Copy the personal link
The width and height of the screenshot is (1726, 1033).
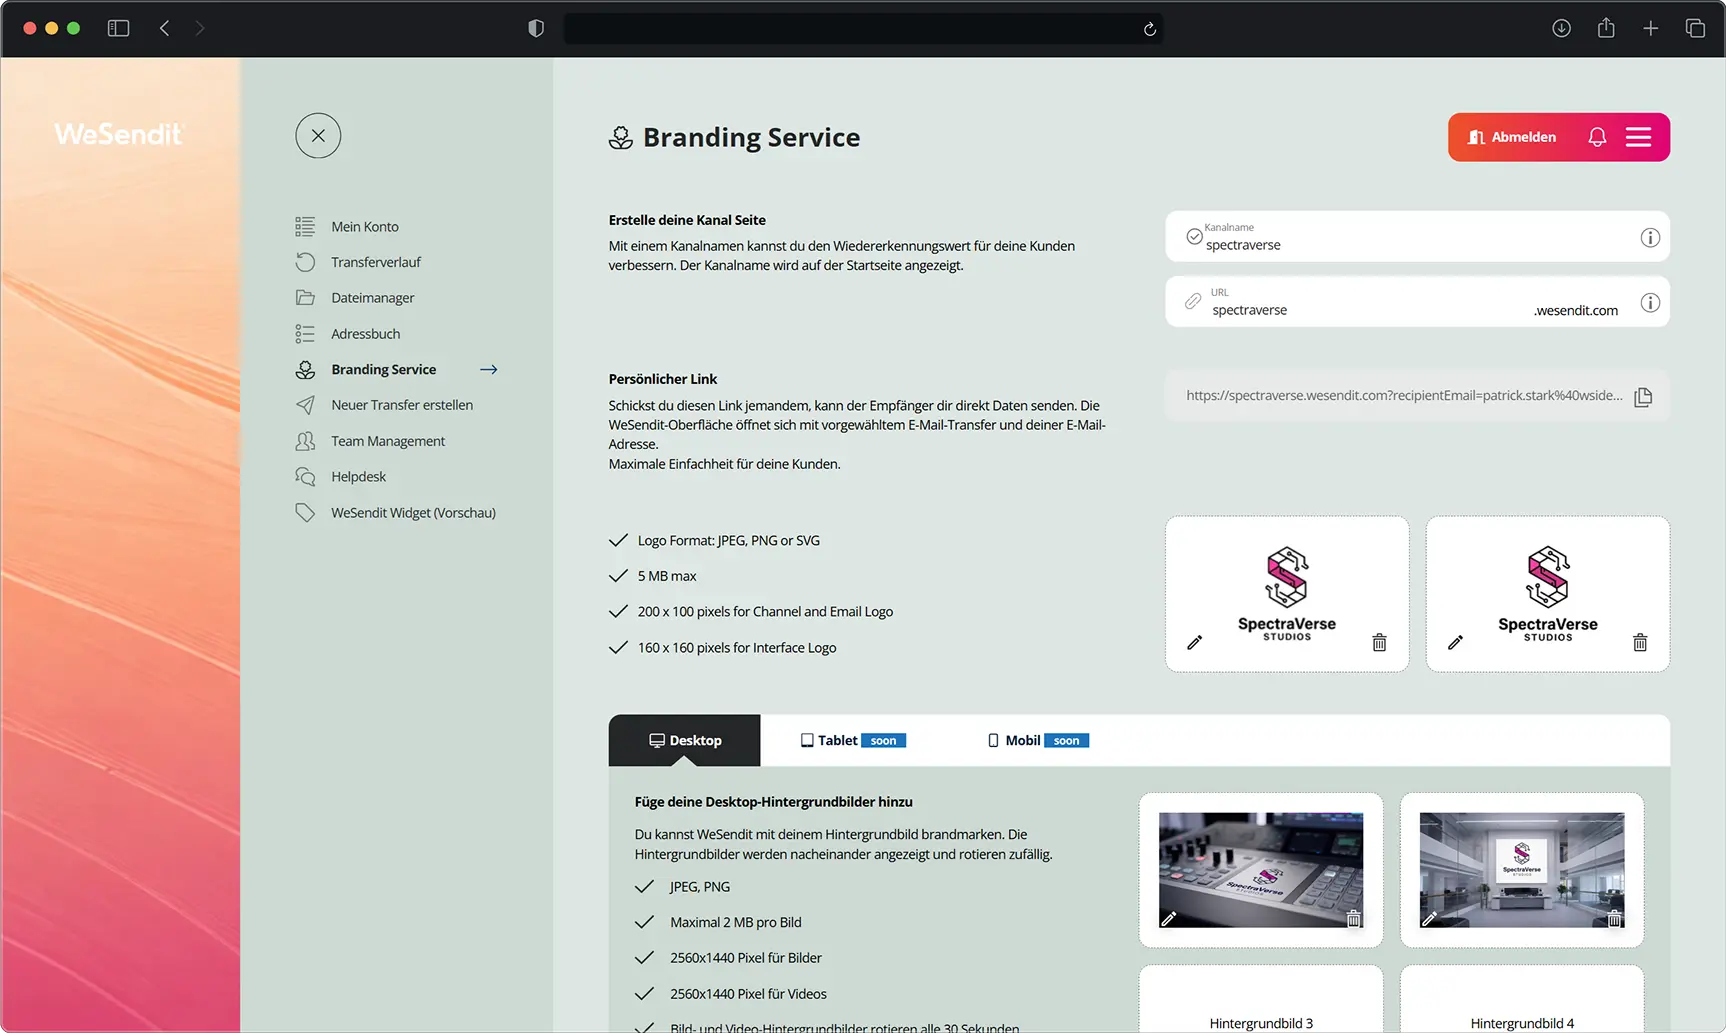[1643, 397]
